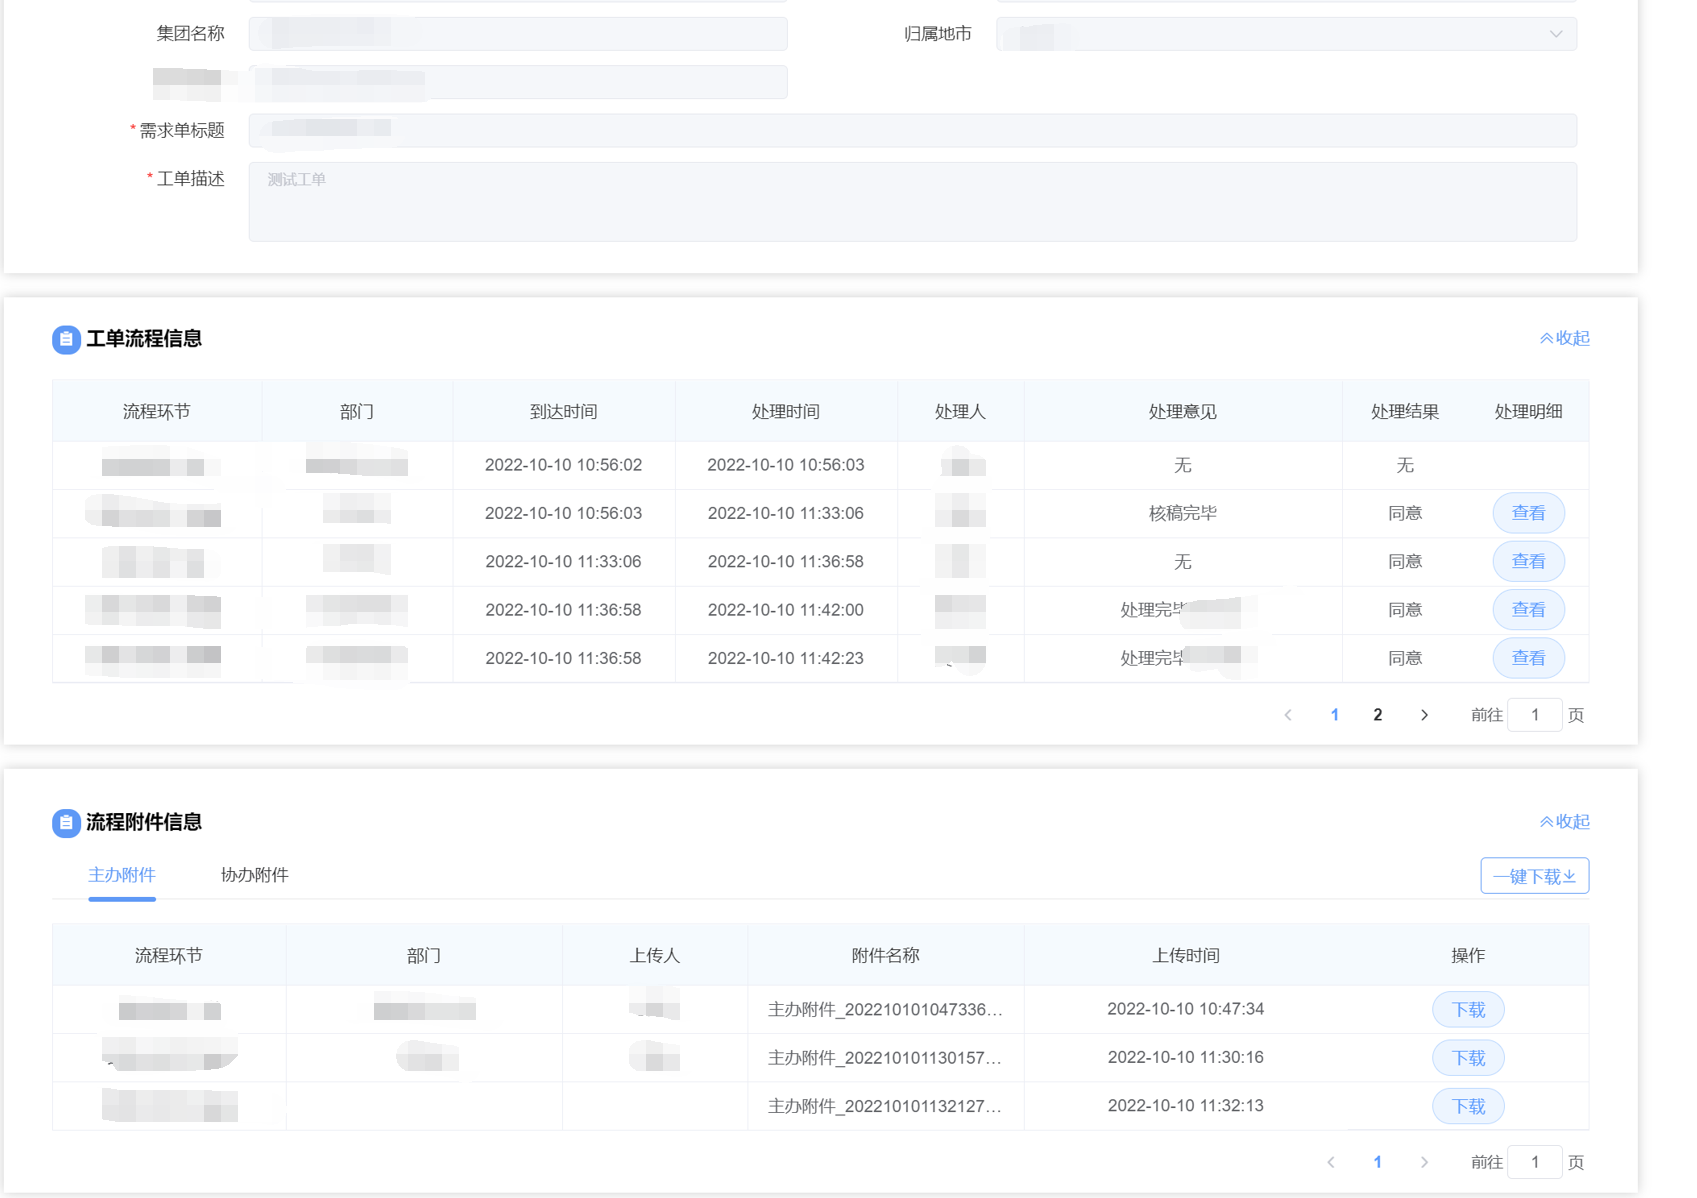
Task: Click previous page arrow in attachment pagination
Action: pos(1331,1162)
